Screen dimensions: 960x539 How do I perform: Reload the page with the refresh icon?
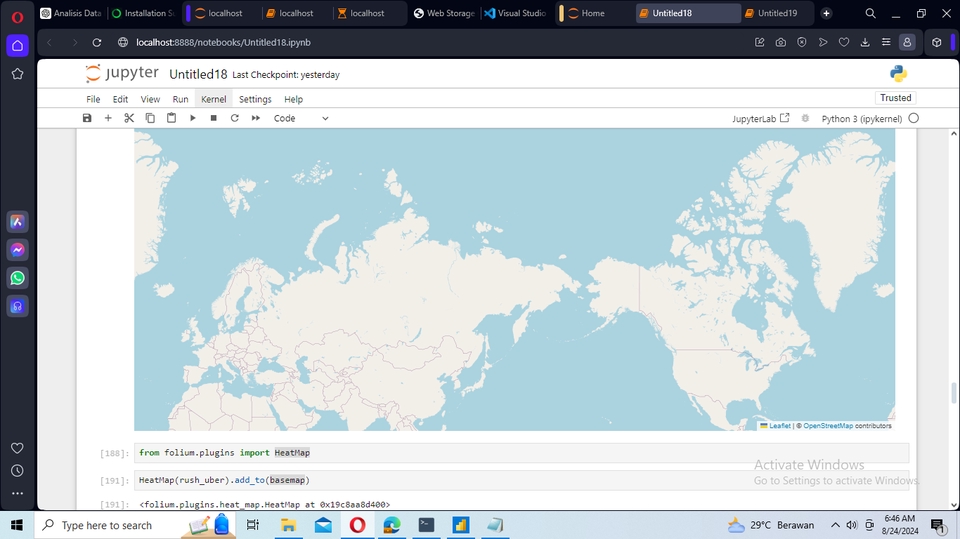click(97, 42)
